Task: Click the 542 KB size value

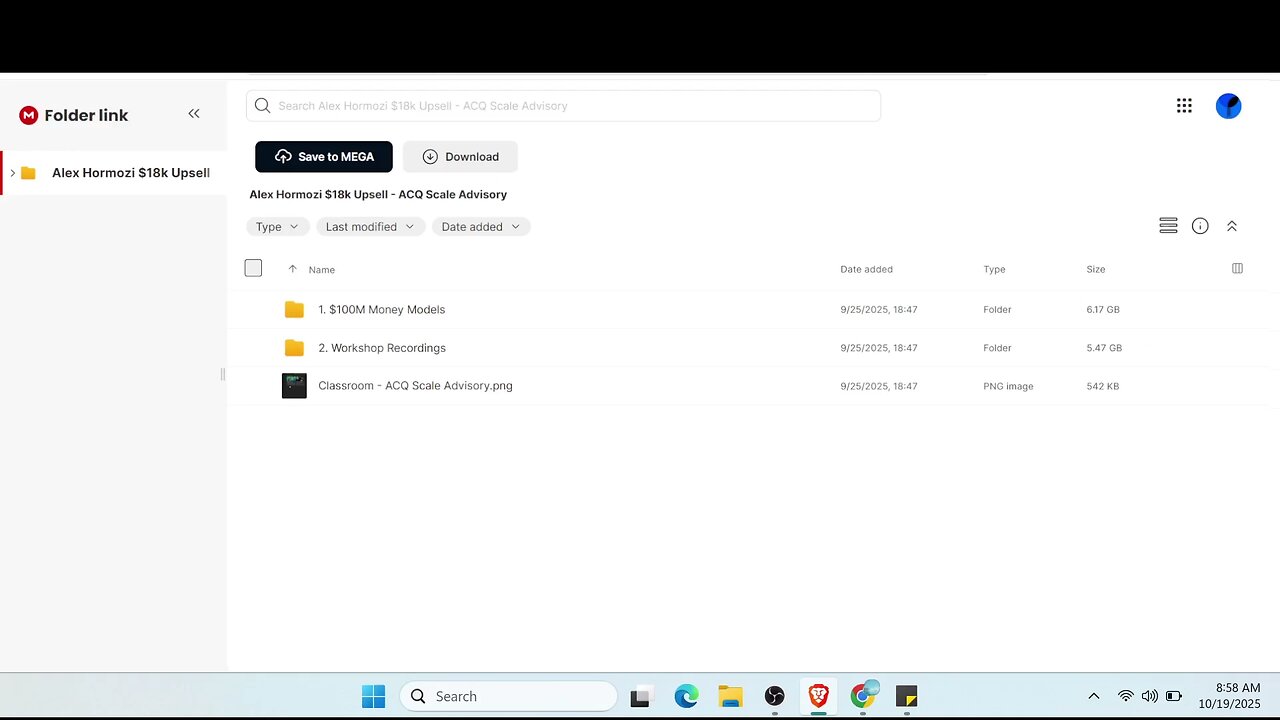Action: point(1103,386)
